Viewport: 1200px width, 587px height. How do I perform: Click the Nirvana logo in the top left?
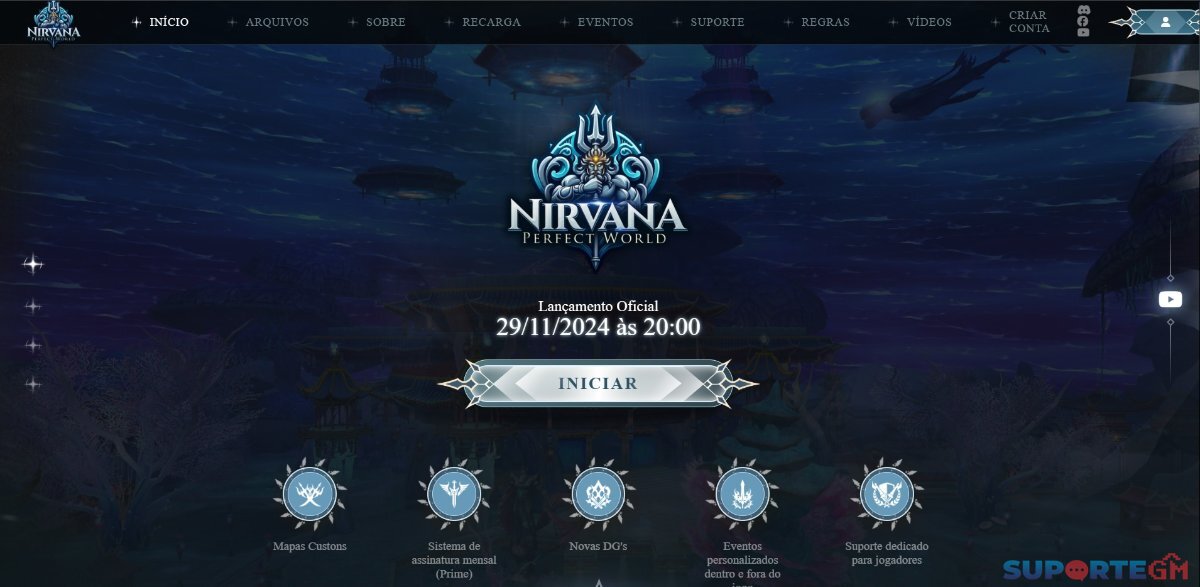click(x=54, y=22)
